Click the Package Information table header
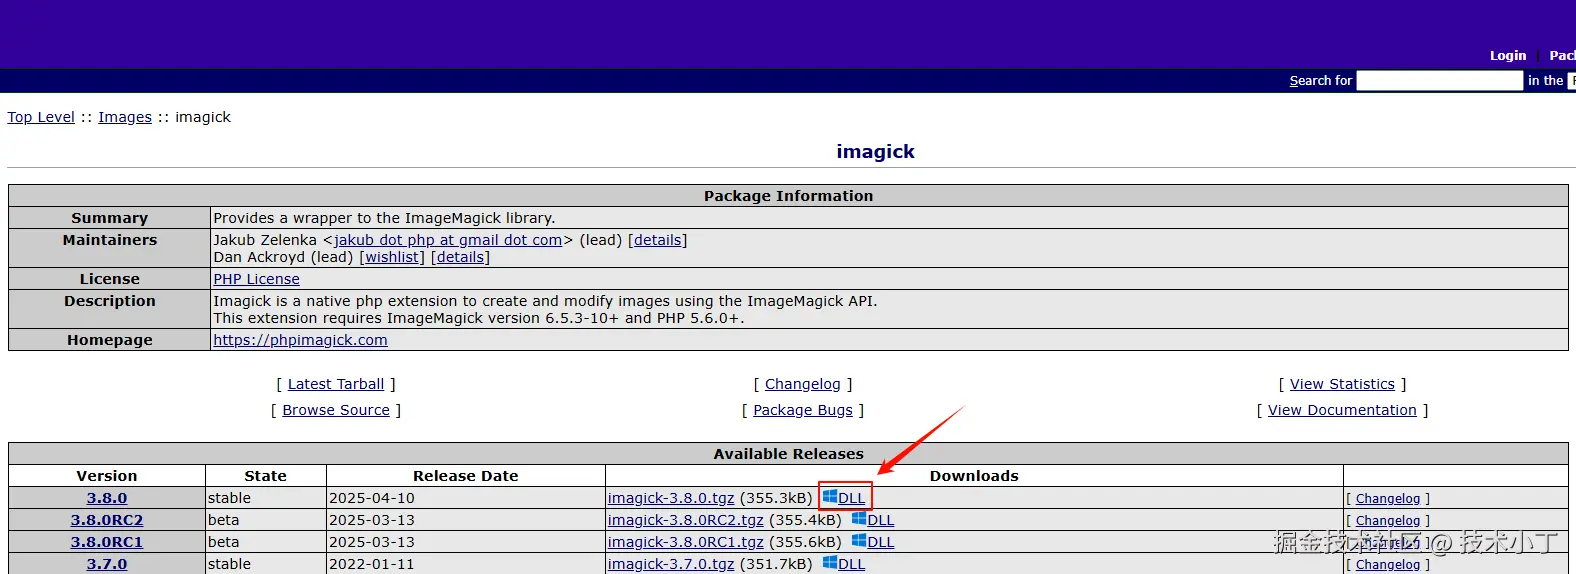The image size is (1576, 574). [x=788, y=196]
